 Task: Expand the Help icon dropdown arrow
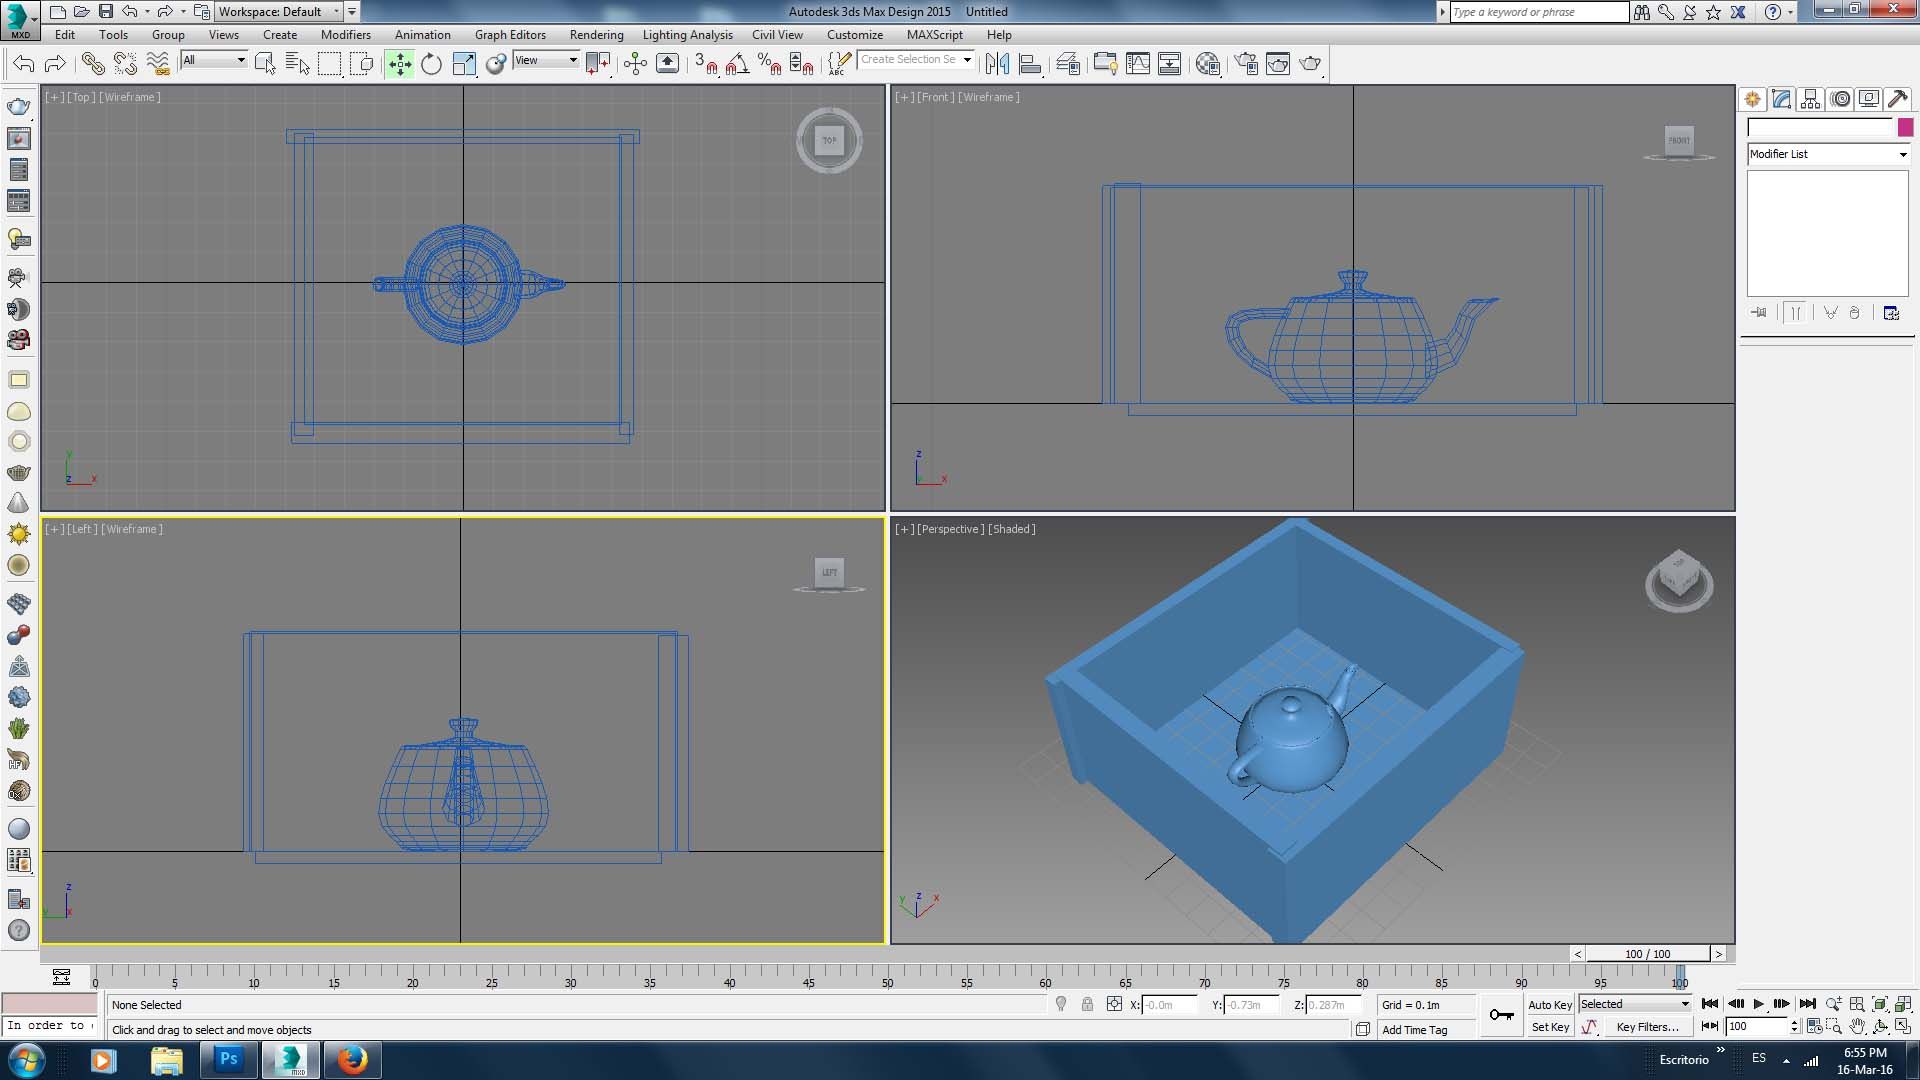[x=1790, y=12]
